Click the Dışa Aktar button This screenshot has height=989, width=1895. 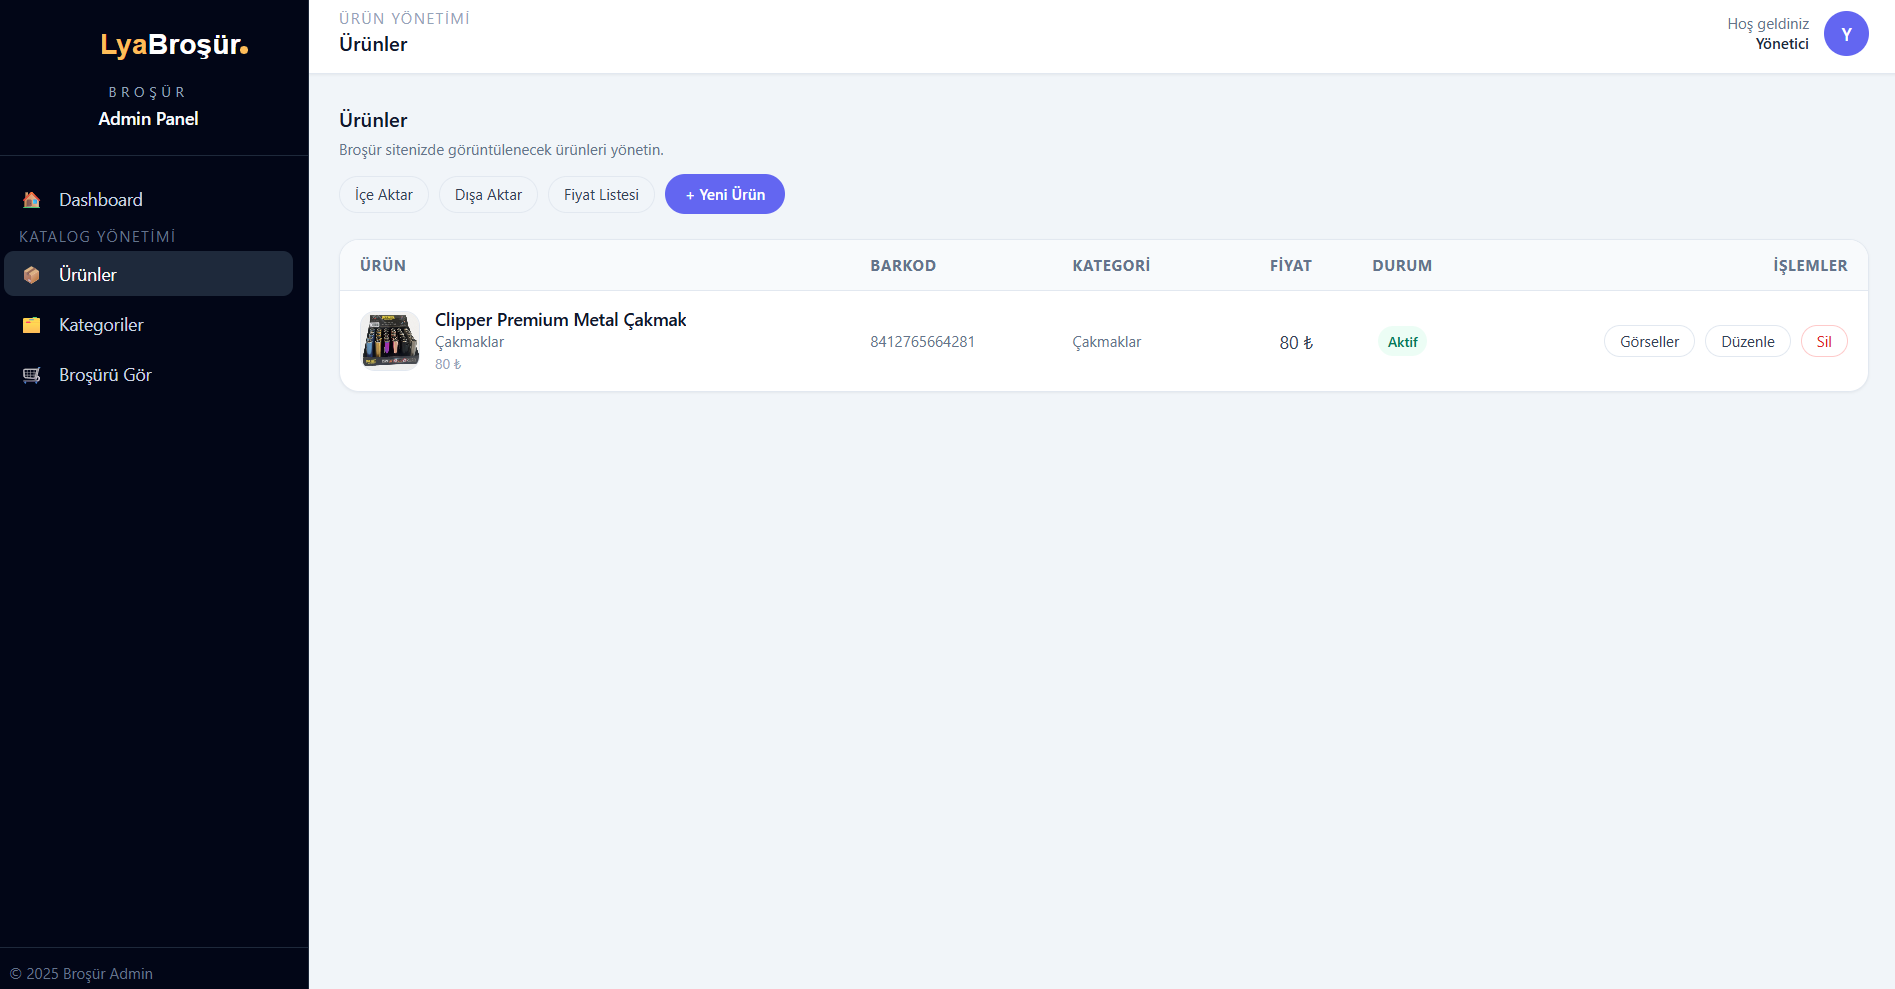[488, 195]
